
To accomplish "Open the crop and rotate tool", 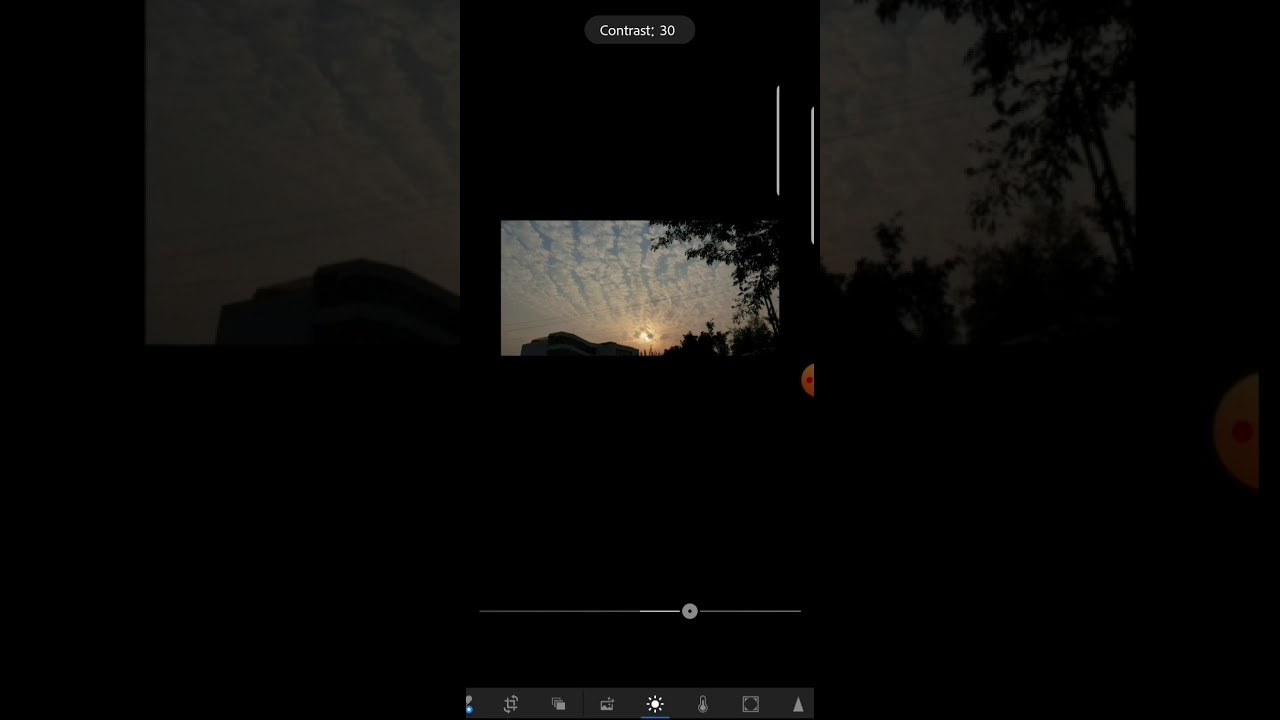I will [x=511, y=704].
